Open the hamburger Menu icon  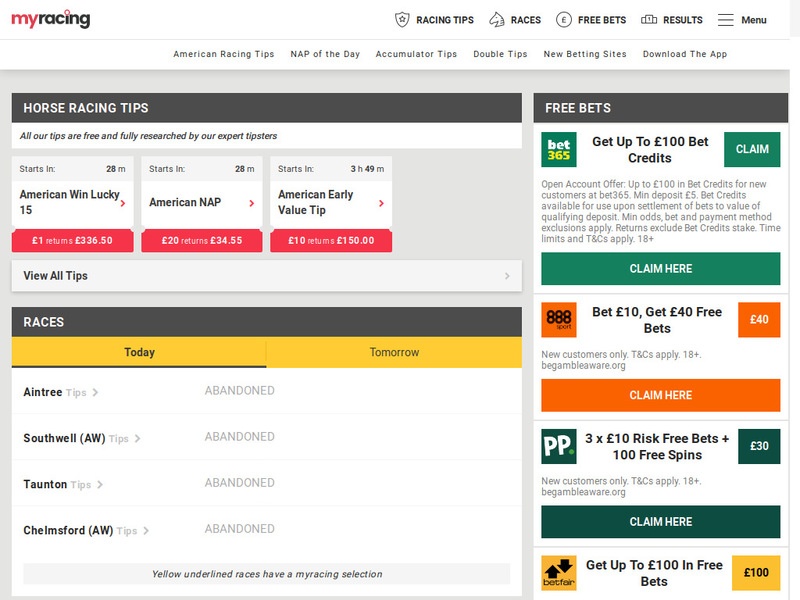(726, 20)
